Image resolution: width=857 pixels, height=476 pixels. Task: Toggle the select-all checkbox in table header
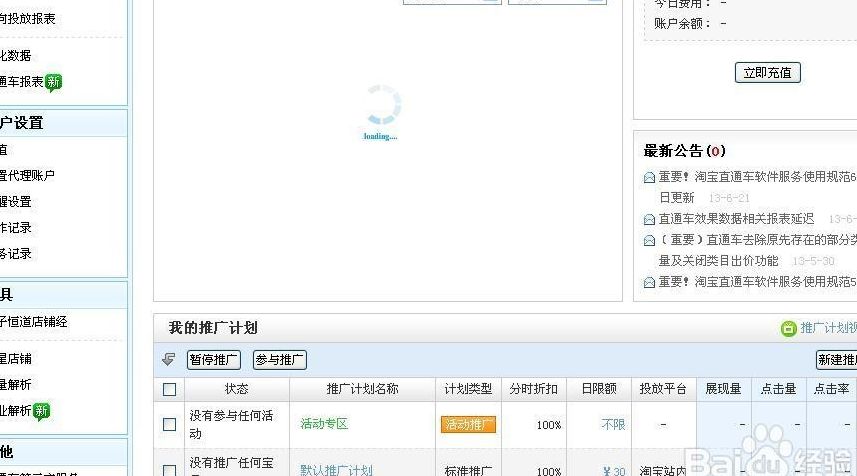pos(169,389)
